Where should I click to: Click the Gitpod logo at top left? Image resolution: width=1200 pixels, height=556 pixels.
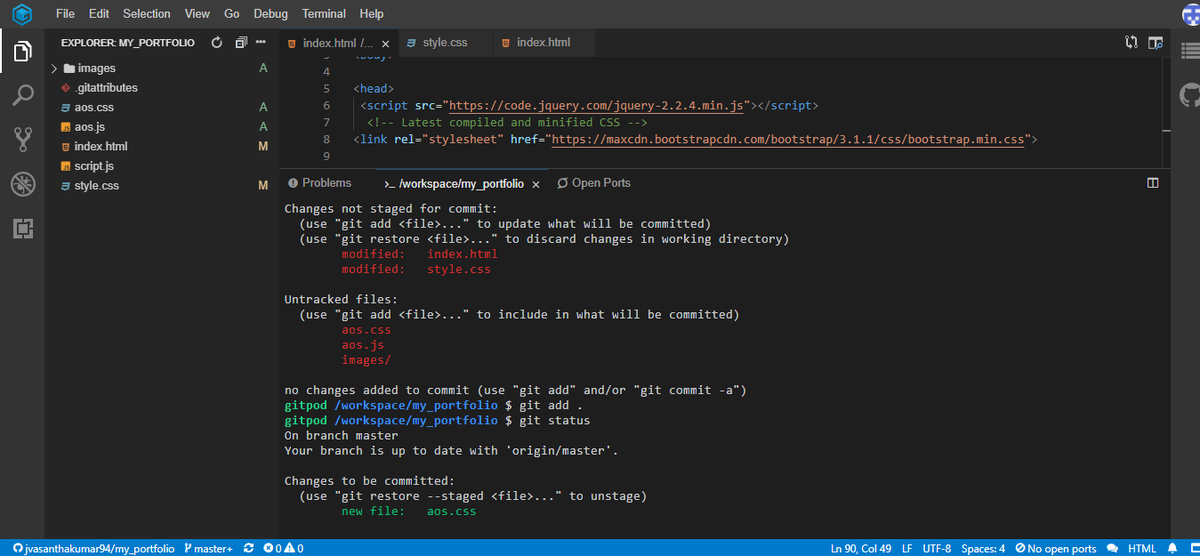pos(21,14)
